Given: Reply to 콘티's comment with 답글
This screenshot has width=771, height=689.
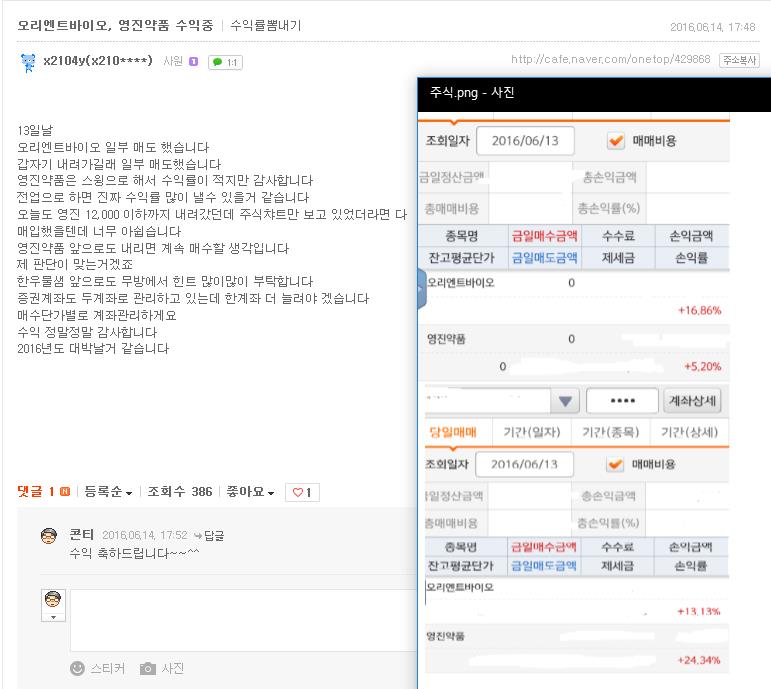Looking at the screenshot, I should [209, 535].
